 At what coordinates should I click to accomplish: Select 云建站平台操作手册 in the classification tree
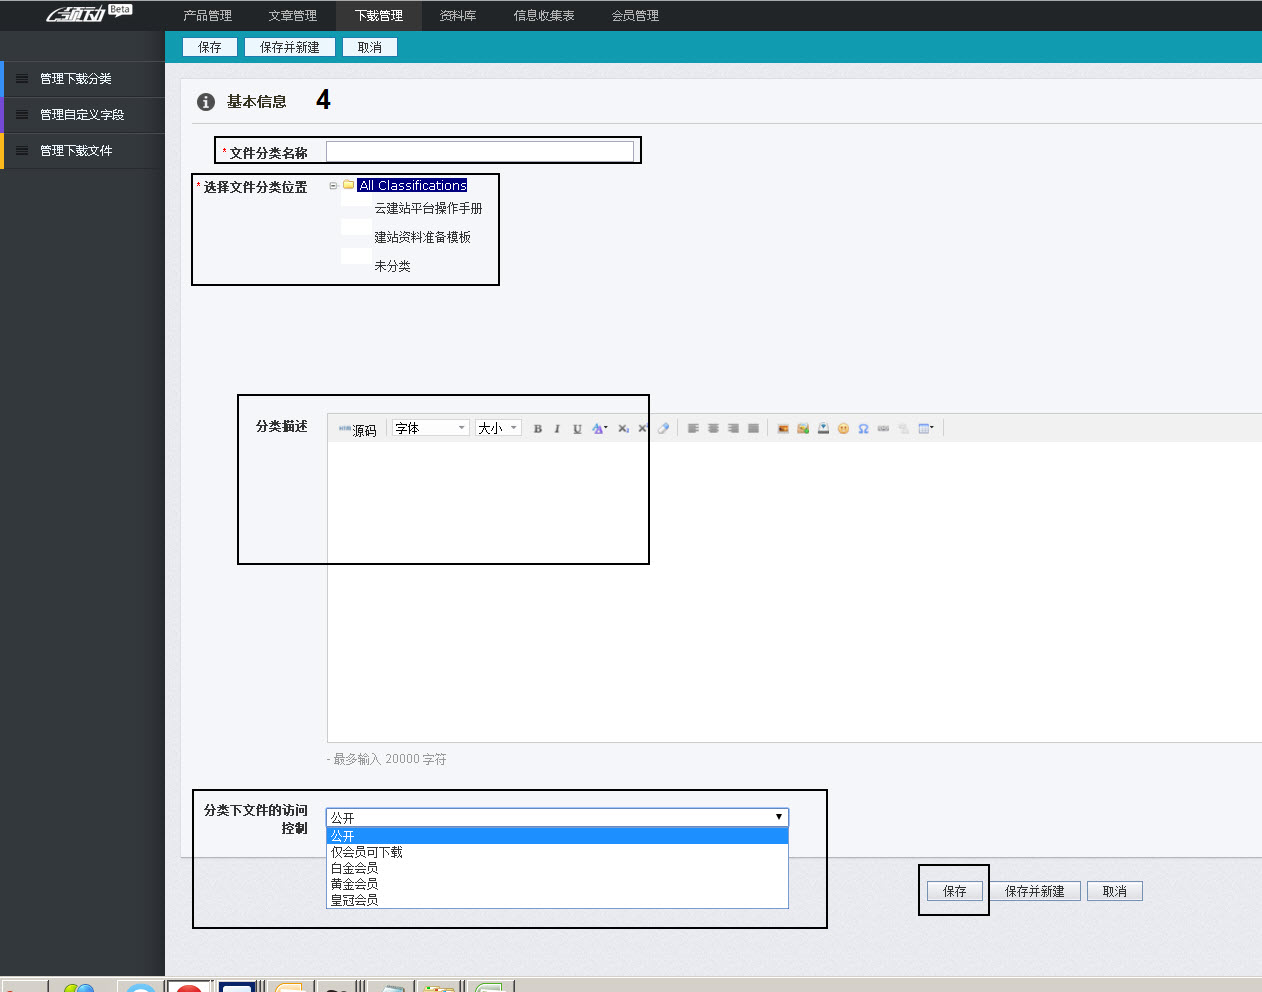[x=428, y=209]
